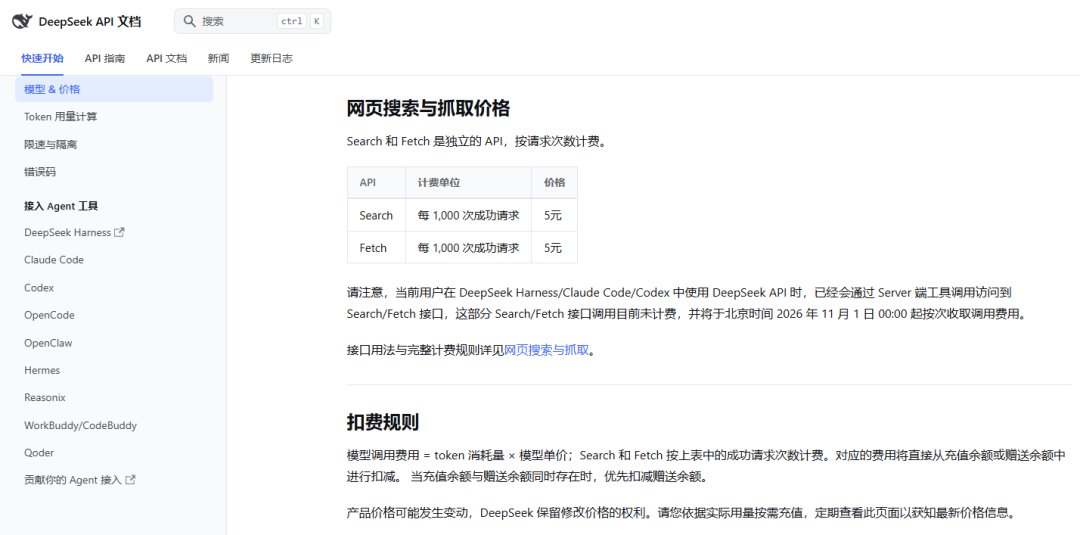Viewport: 1080px width, 535px height.
Task: Click the DeepSeek whale logo icon
Action: (22, 21)
